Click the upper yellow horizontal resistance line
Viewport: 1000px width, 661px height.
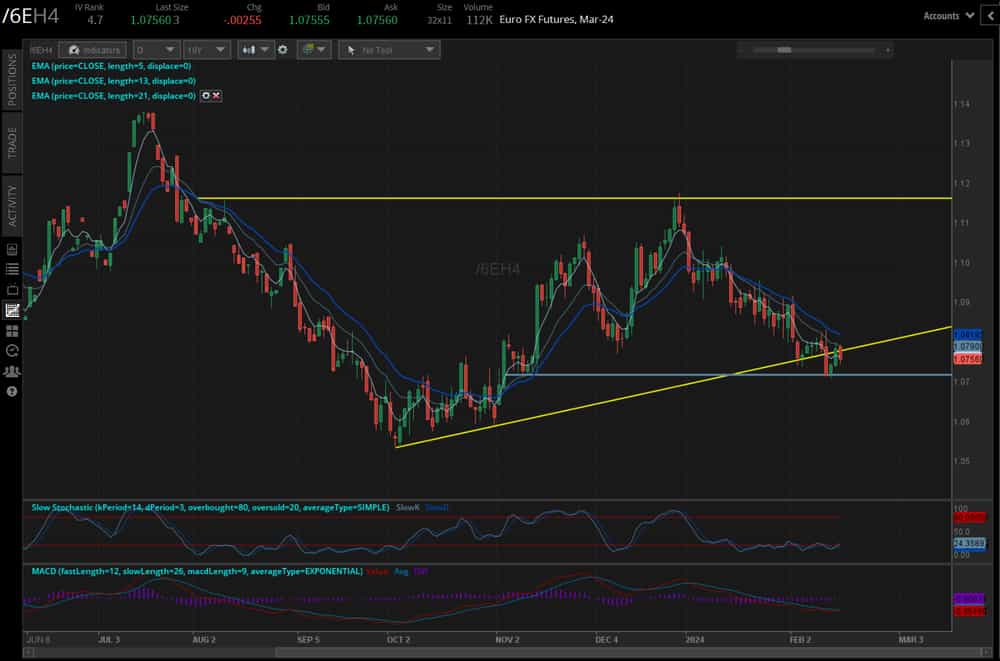(x=574, y=198)
